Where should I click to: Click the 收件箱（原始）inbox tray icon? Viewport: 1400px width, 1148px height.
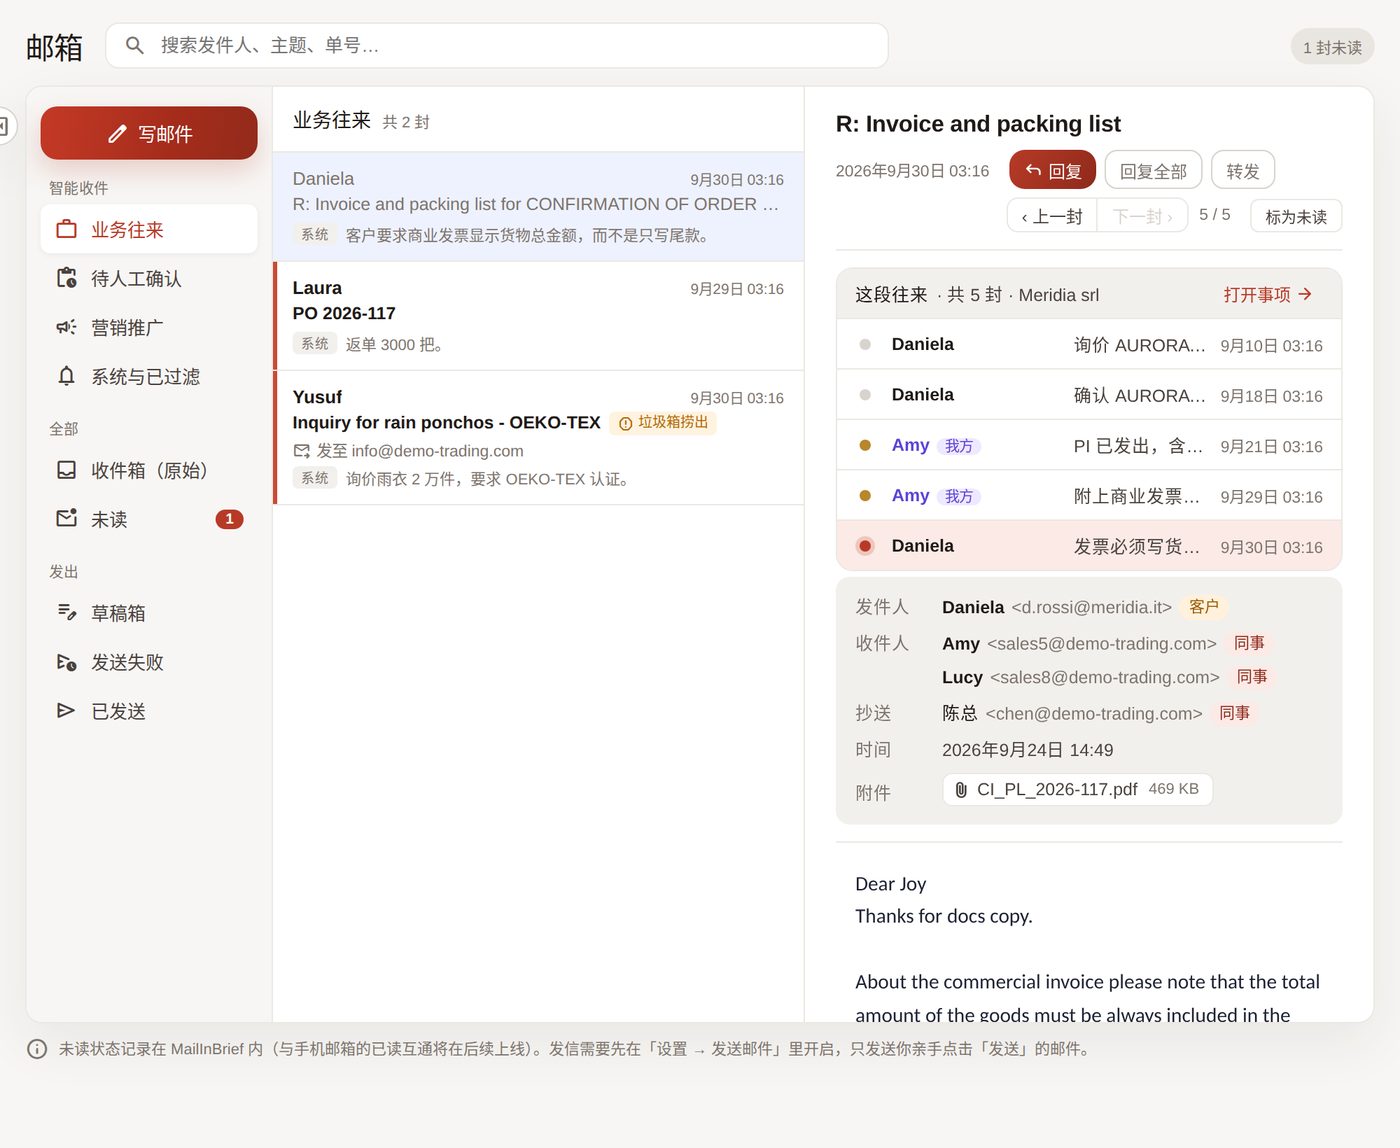pos(67,470)
